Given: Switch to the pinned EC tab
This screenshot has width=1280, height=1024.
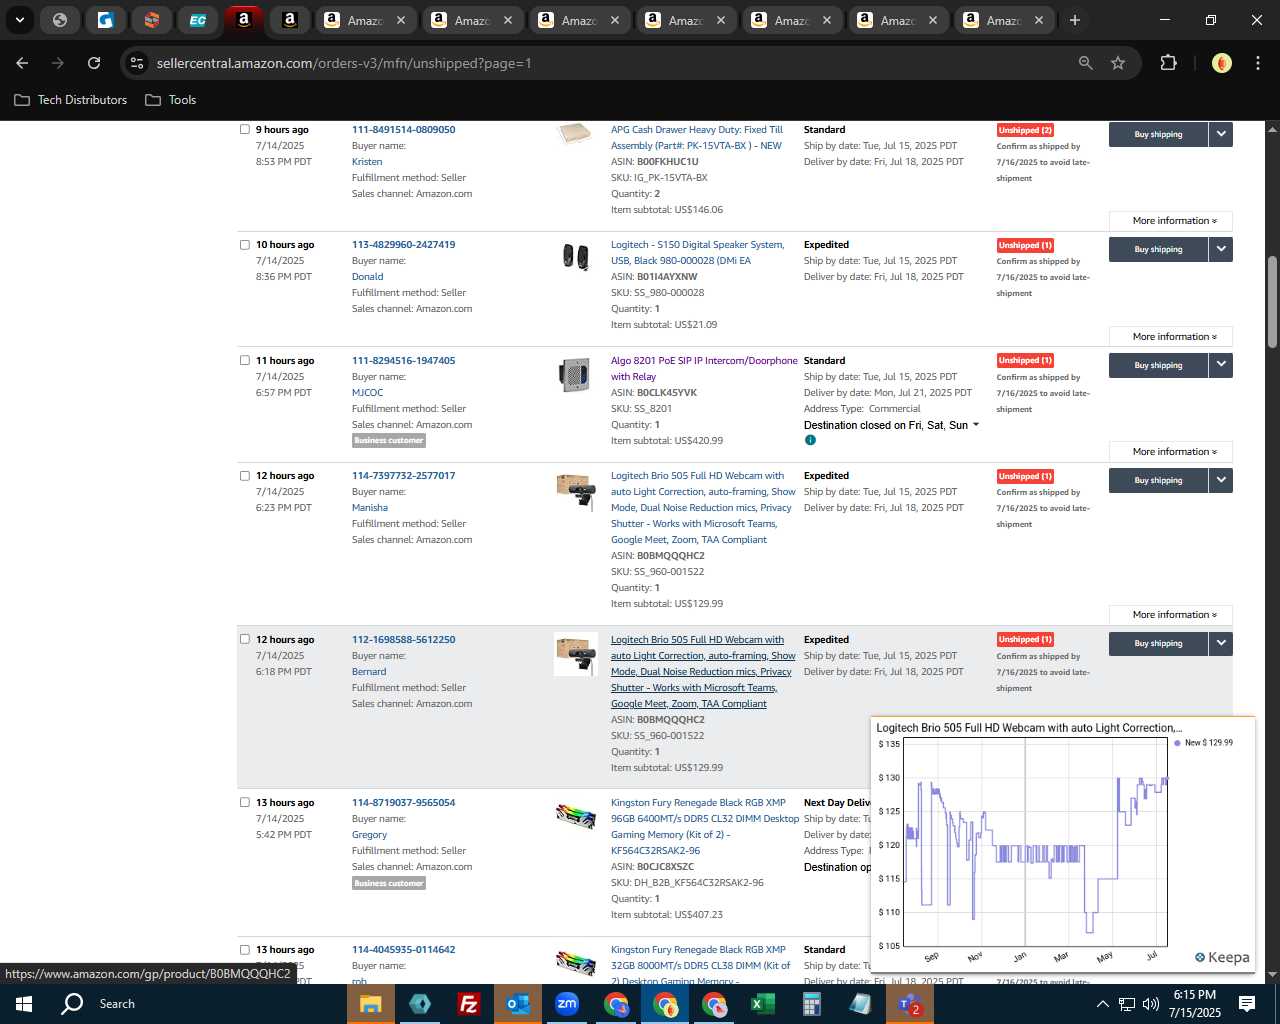Looking at the screenshot, I should click(x=198, y=20).
